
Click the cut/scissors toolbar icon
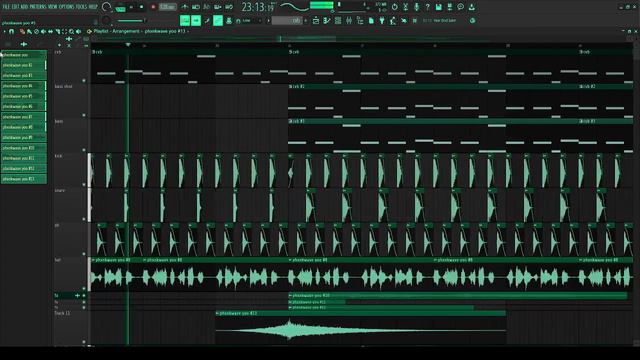[405, 7]
